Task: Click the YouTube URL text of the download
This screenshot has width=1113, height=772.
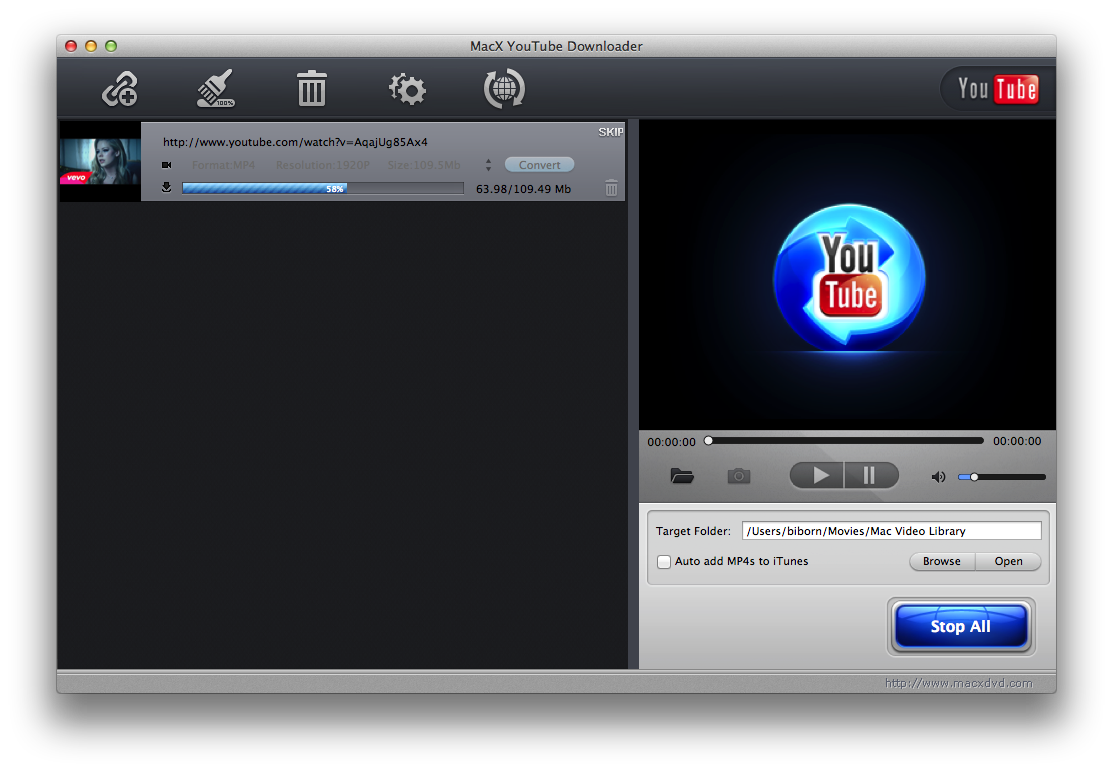Action: pyautogui.click(x=295, y=142)
